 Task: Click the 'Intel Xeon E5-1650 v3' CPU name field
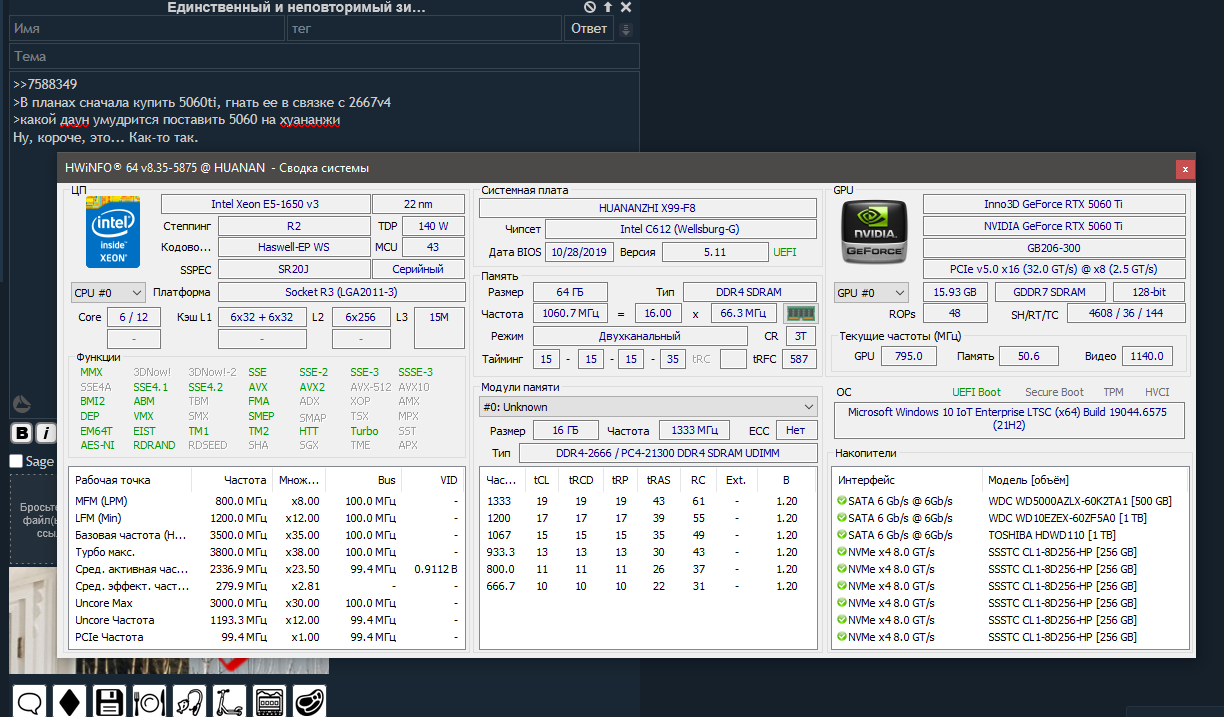pyautogui.click(x=265, y=204)
